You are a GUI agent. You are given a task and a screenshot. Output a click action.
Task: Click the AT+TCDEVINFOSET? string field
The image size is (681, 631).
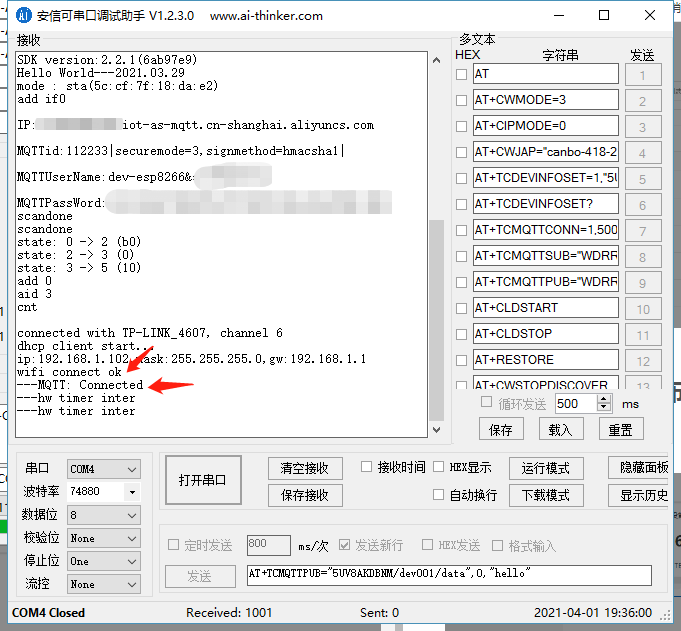coord(546,204)
